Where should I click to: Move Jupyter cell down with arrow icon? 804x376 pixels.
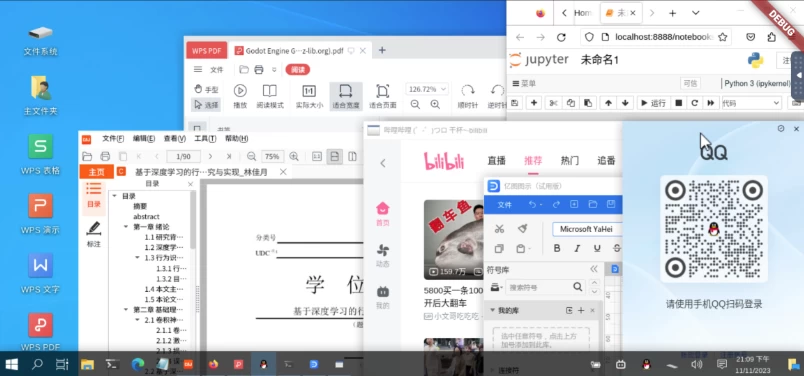coord(625,103)
